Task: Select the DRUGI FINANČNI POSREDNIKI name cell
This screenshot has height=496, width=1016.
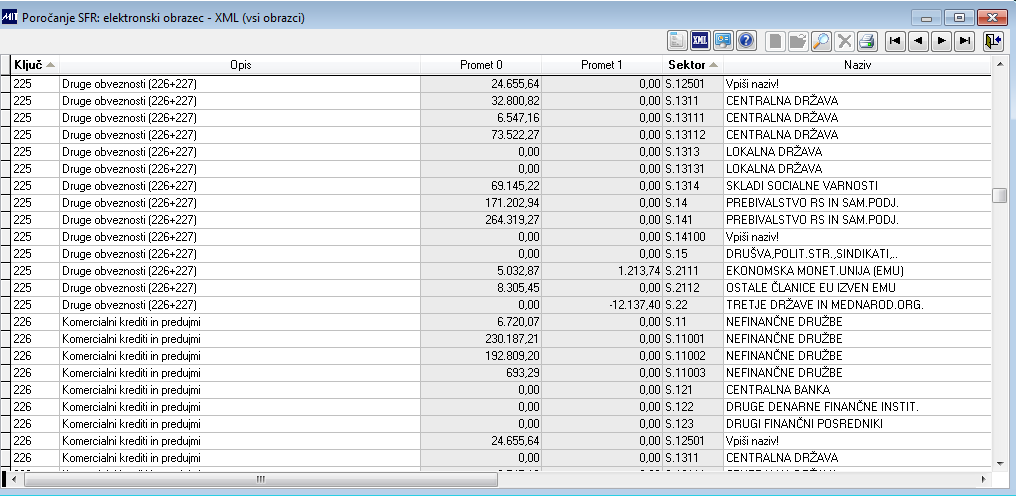Action: pyautogui.click(x=857, y=423)
